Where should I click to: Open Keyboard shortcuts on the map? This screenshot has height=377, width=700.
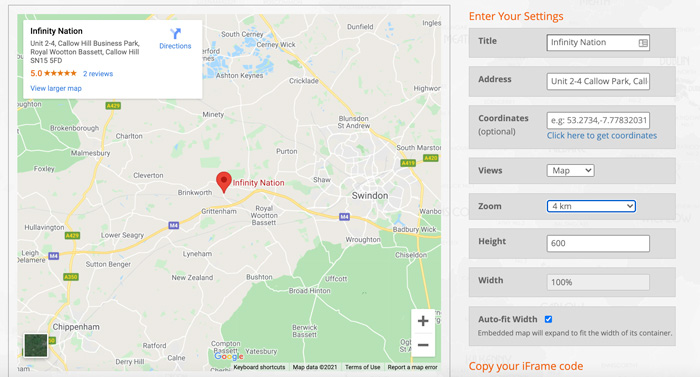pyautogui.click(x=259, y=367)
